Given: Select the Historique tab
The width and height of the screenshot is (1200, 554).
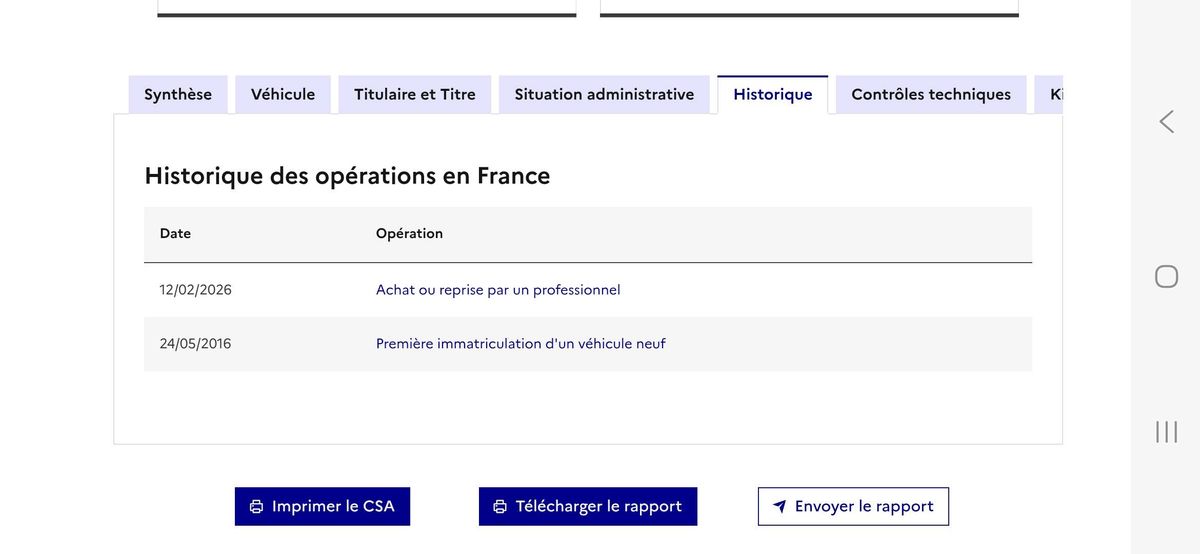Looking at the screenshot, I should pyautogui.click(x=773, y=95).
